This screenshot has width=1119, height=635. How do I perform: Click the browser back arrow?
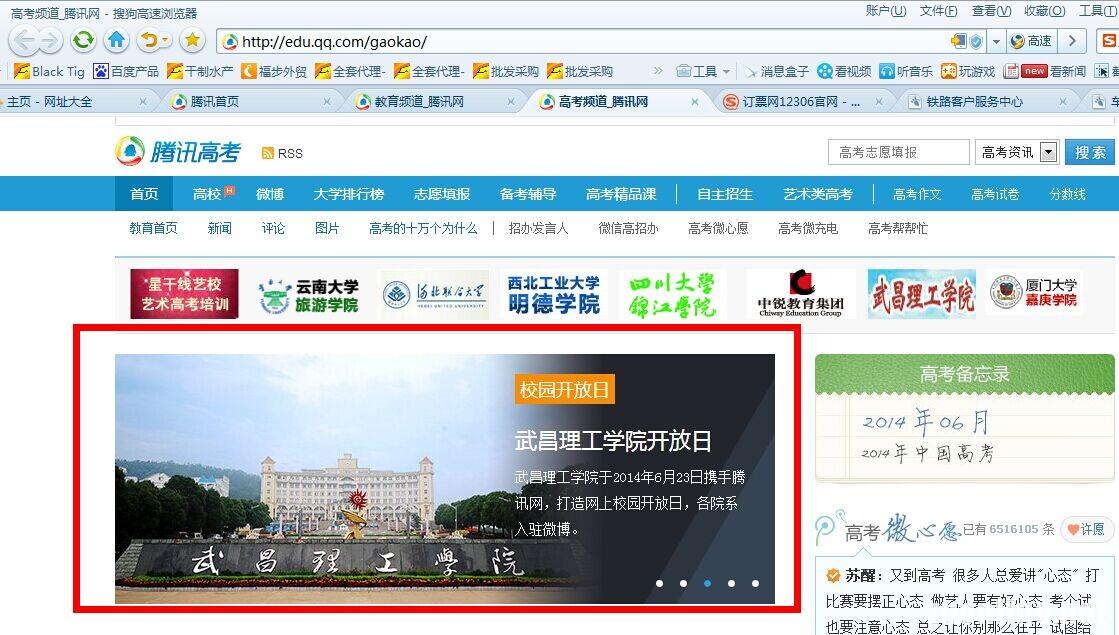pyautogui.click(x=25, y=41)
